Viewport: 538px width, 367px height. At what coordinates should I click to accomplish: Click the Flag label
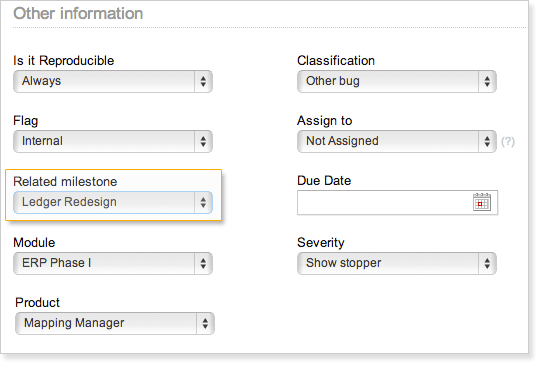pos(25,121)
